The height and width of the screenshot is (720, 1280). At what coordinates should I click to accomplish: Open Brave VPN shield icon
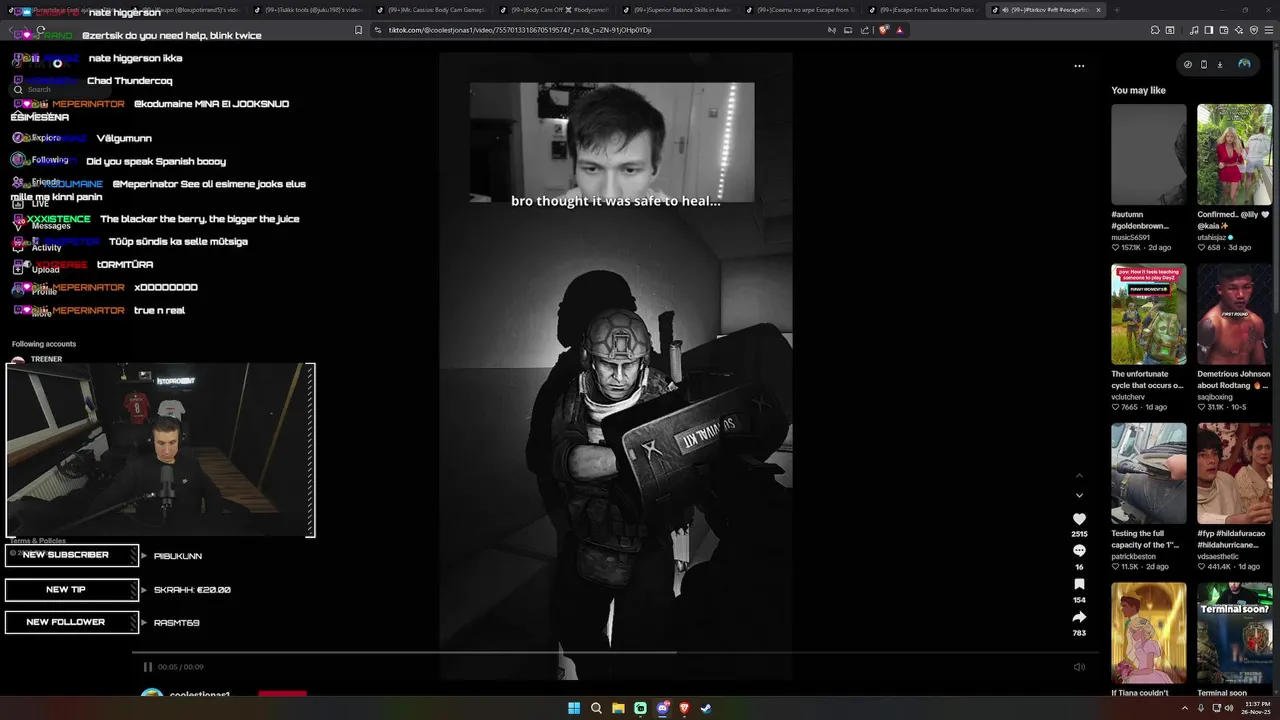click(1254, 30)
